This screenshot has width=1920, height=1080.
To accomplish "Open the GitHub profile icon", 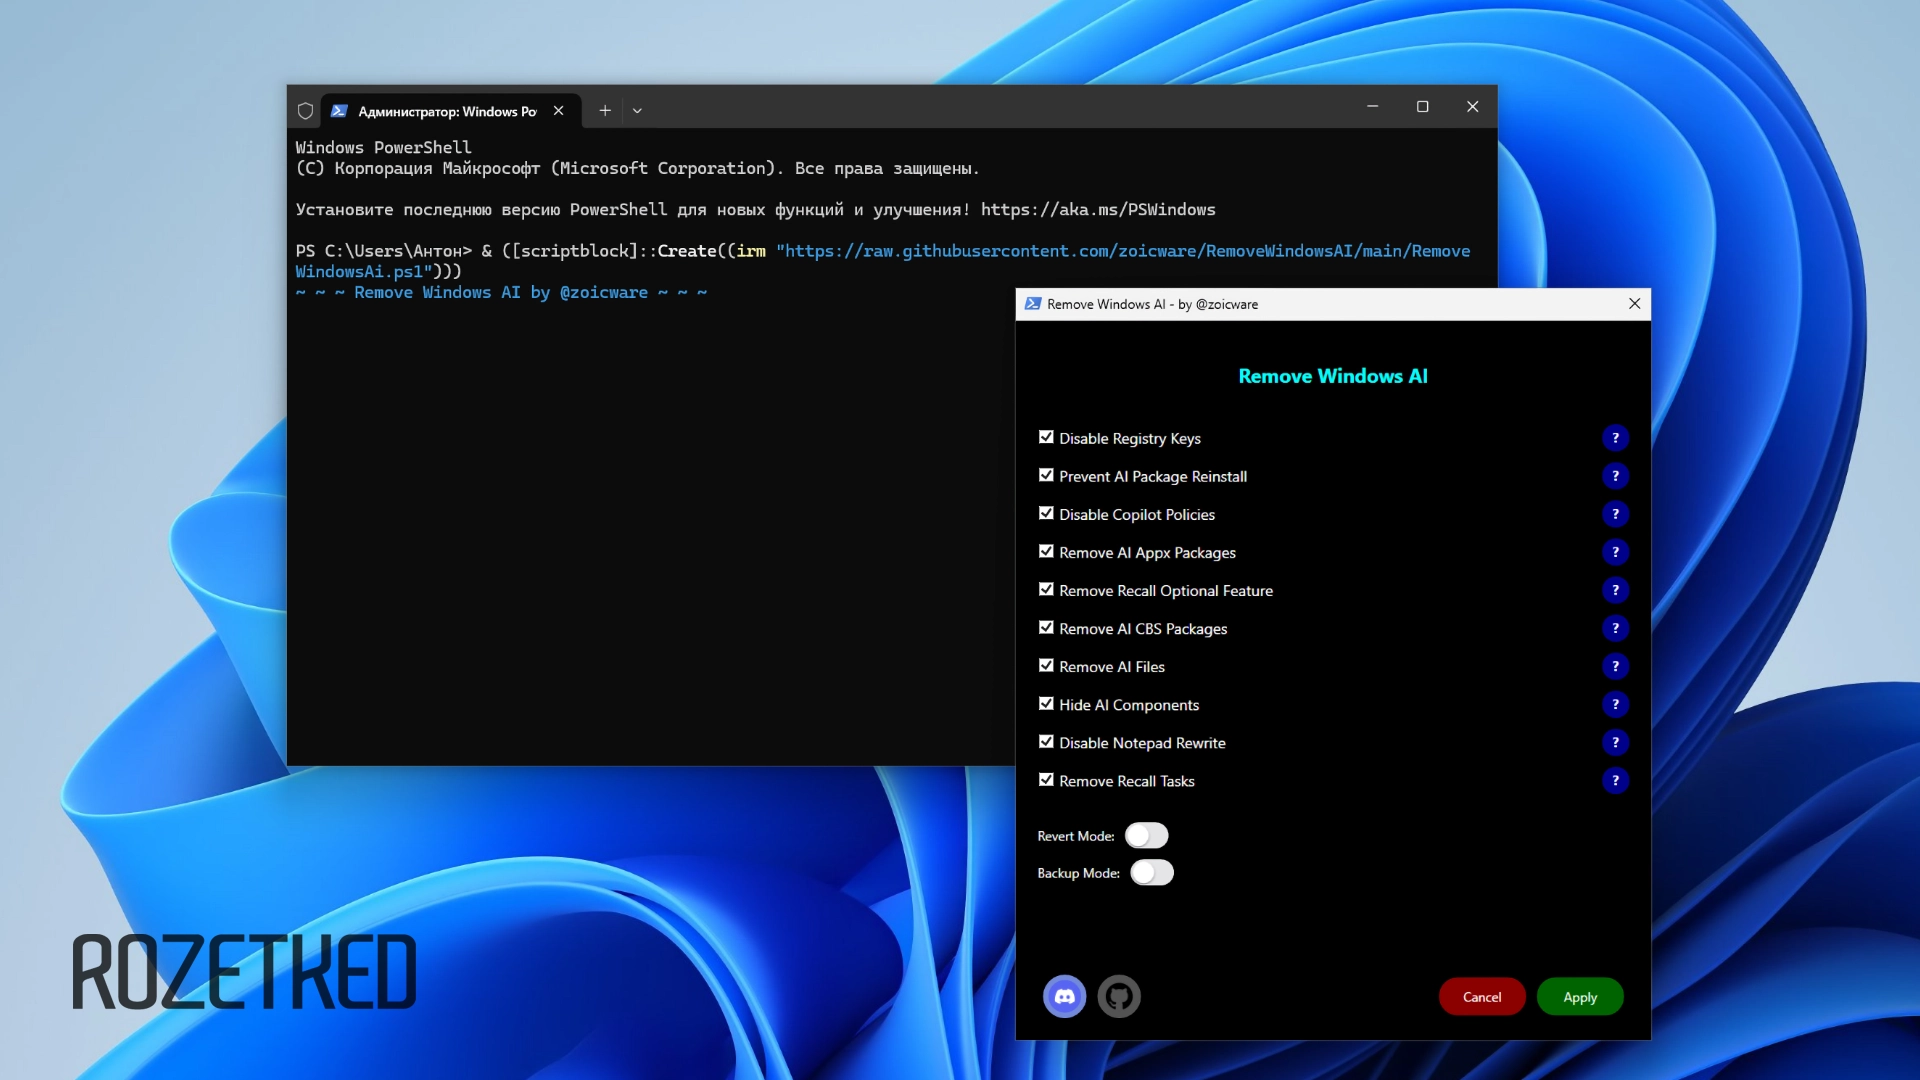I will coord(1119,996).
